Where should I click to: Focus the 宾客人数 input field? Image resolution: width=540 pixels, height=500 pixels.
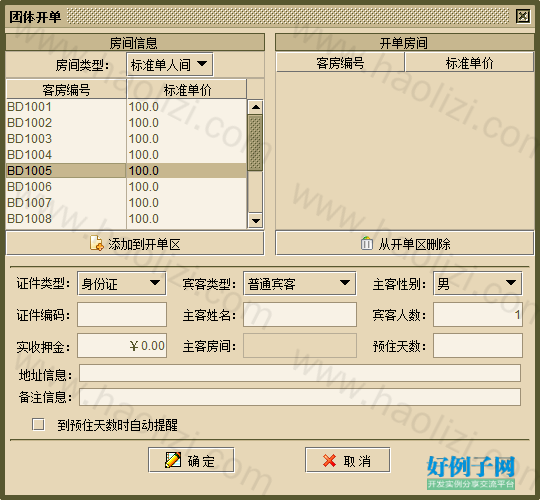point(478,314)
